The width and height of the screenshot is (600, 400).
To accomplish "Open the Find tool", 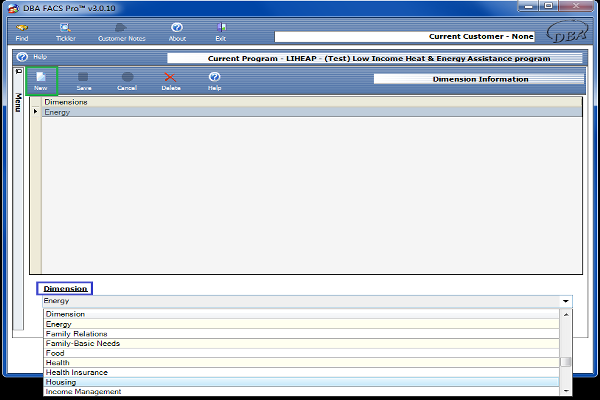I will tap(22, 33).
